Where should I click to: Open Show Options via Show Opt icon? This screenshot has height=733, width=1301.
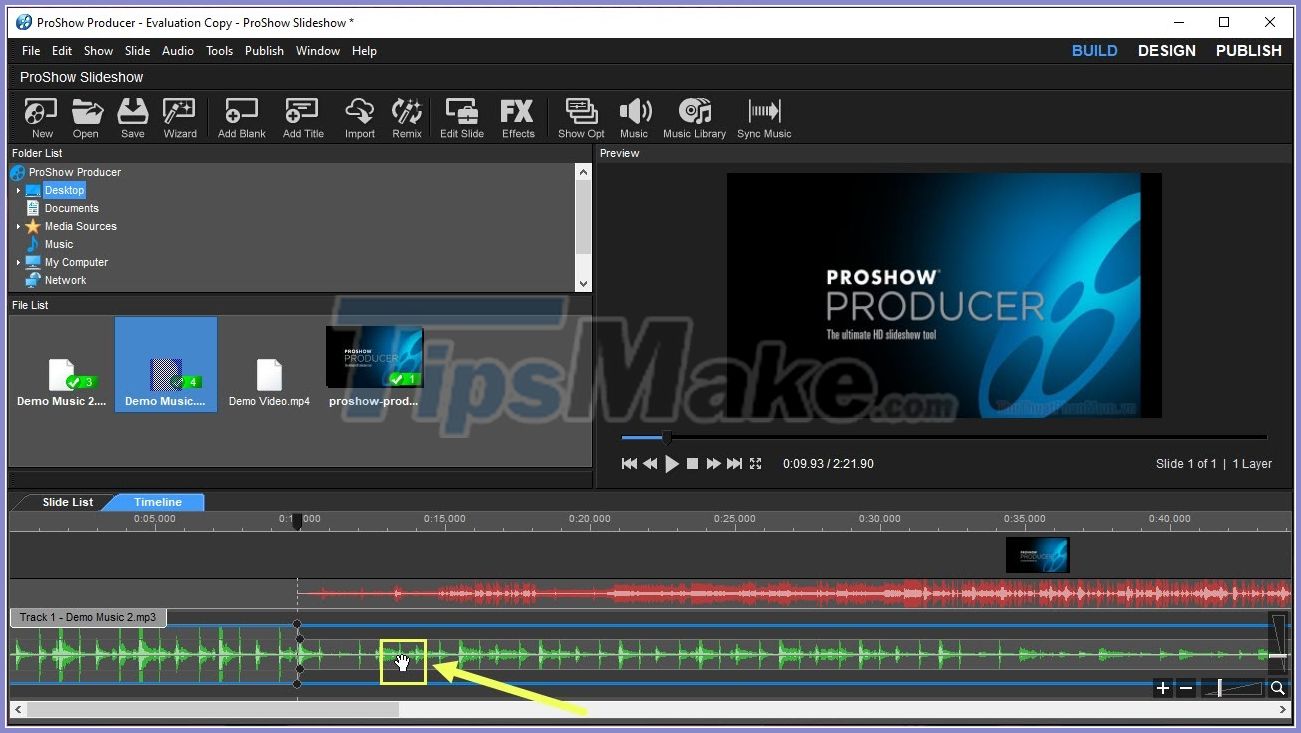coord(580,117)
